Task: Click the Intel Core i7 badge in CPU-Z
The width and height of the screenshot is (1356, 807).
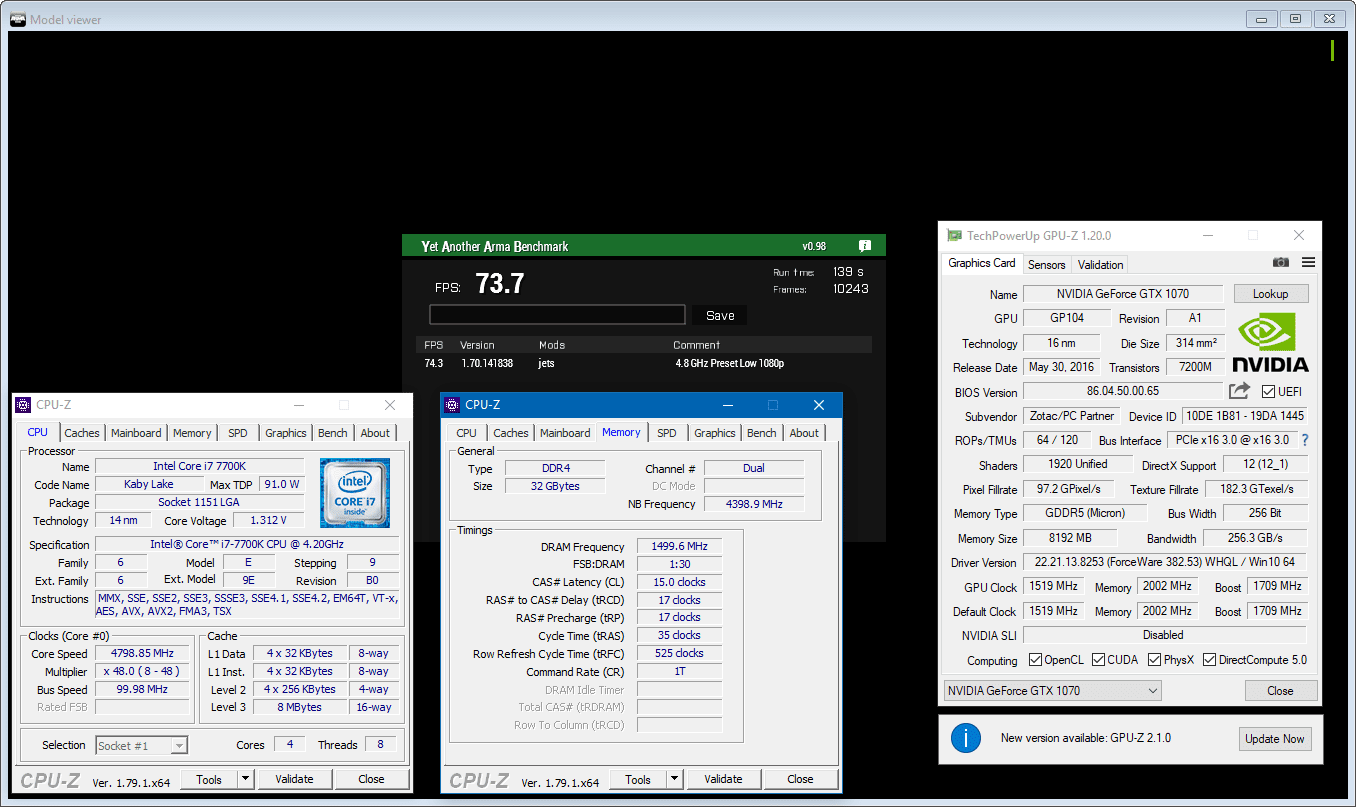Action: pyautogui.click(x=355, y=493)
